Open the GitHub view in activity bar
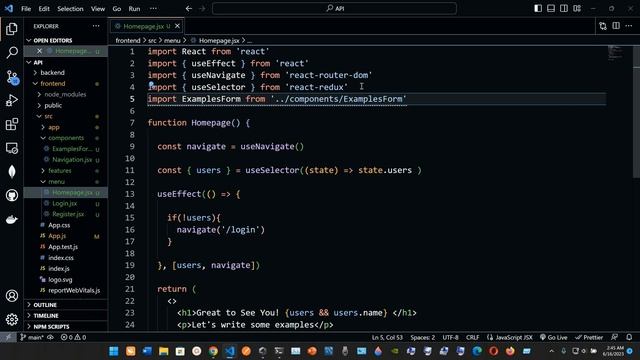Image resolution: width=640 pixels, height=360 pixels. (x=12, y=196)
